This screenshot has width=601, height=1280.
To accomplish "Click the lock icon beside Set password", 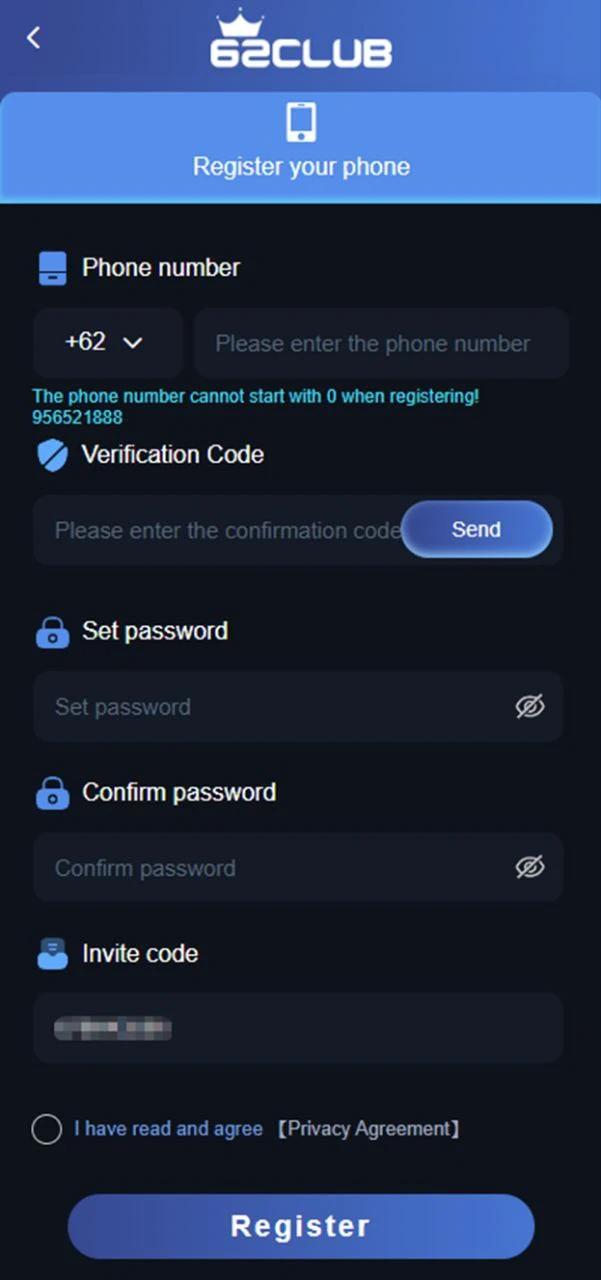I will click(x=52, y=632).
